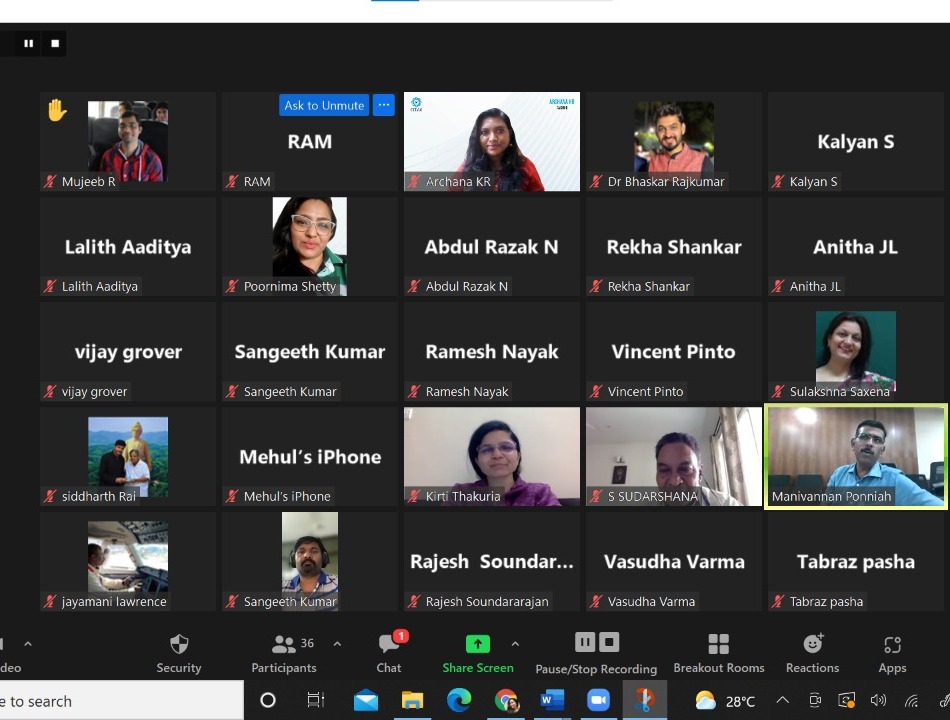Click the raised hand on Mujeeb R's tile
The image size is (950, 720).
tap(57, 110)
